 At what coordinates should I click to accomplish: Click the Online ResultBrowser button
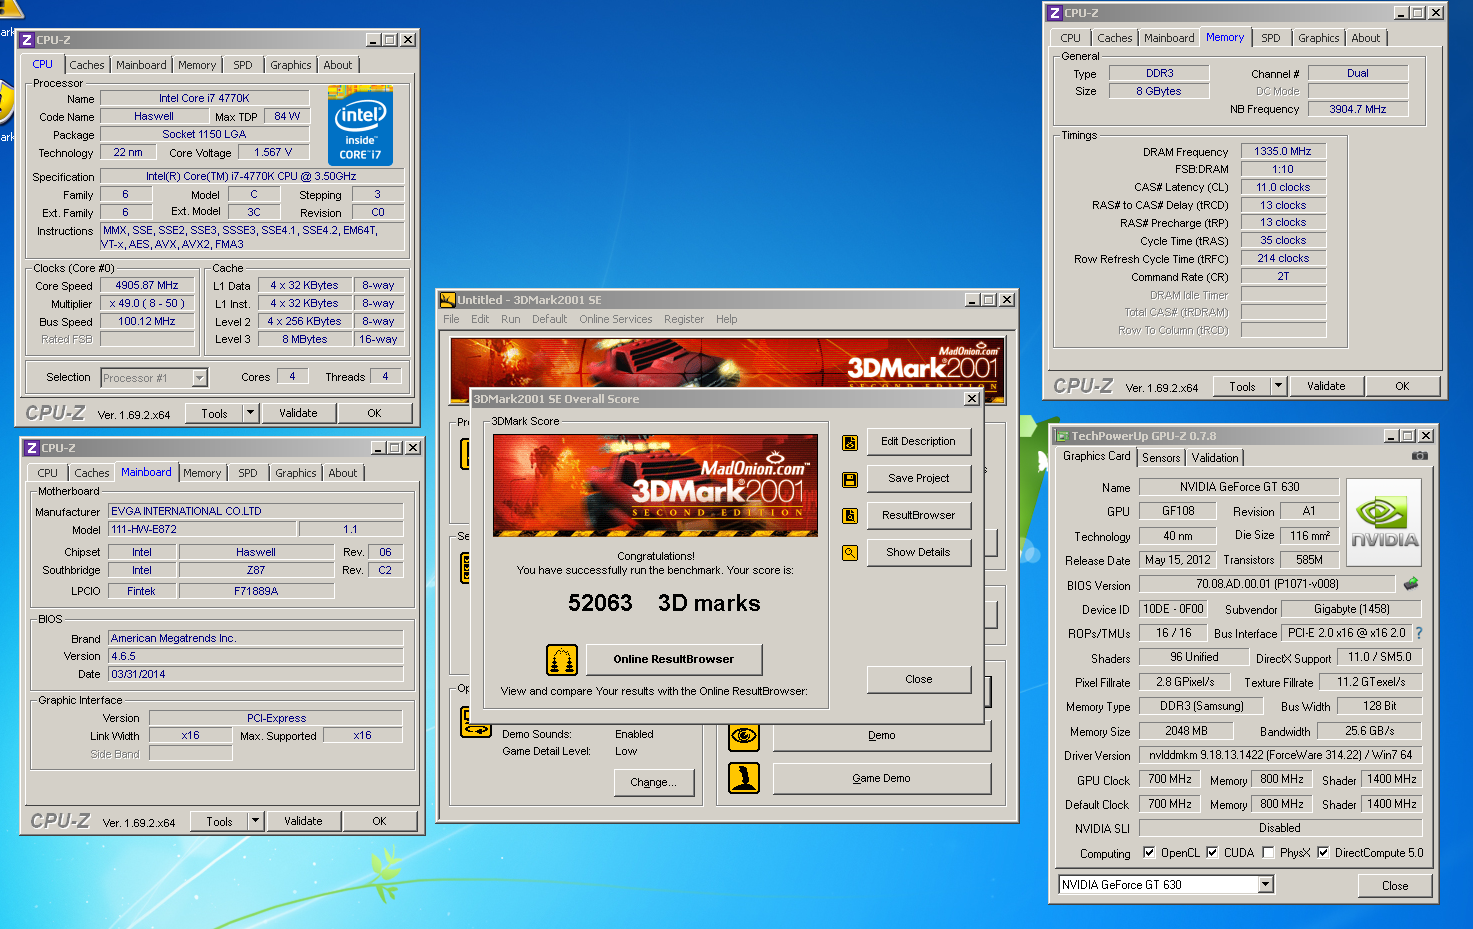point(673,659)
